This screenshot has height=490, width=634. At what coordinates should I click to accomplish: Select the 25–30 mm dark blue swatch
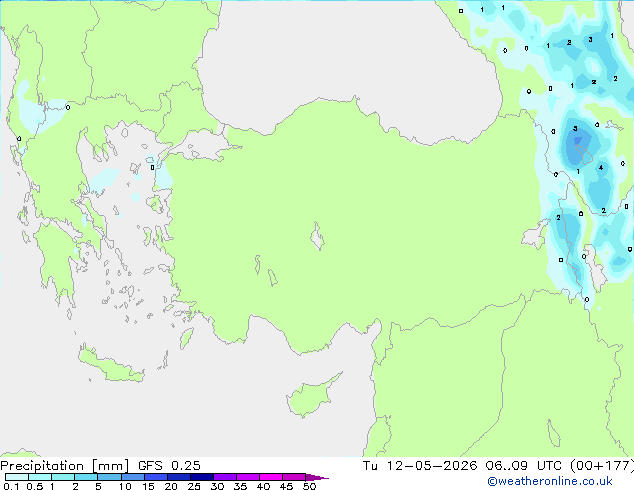(202, 477)
